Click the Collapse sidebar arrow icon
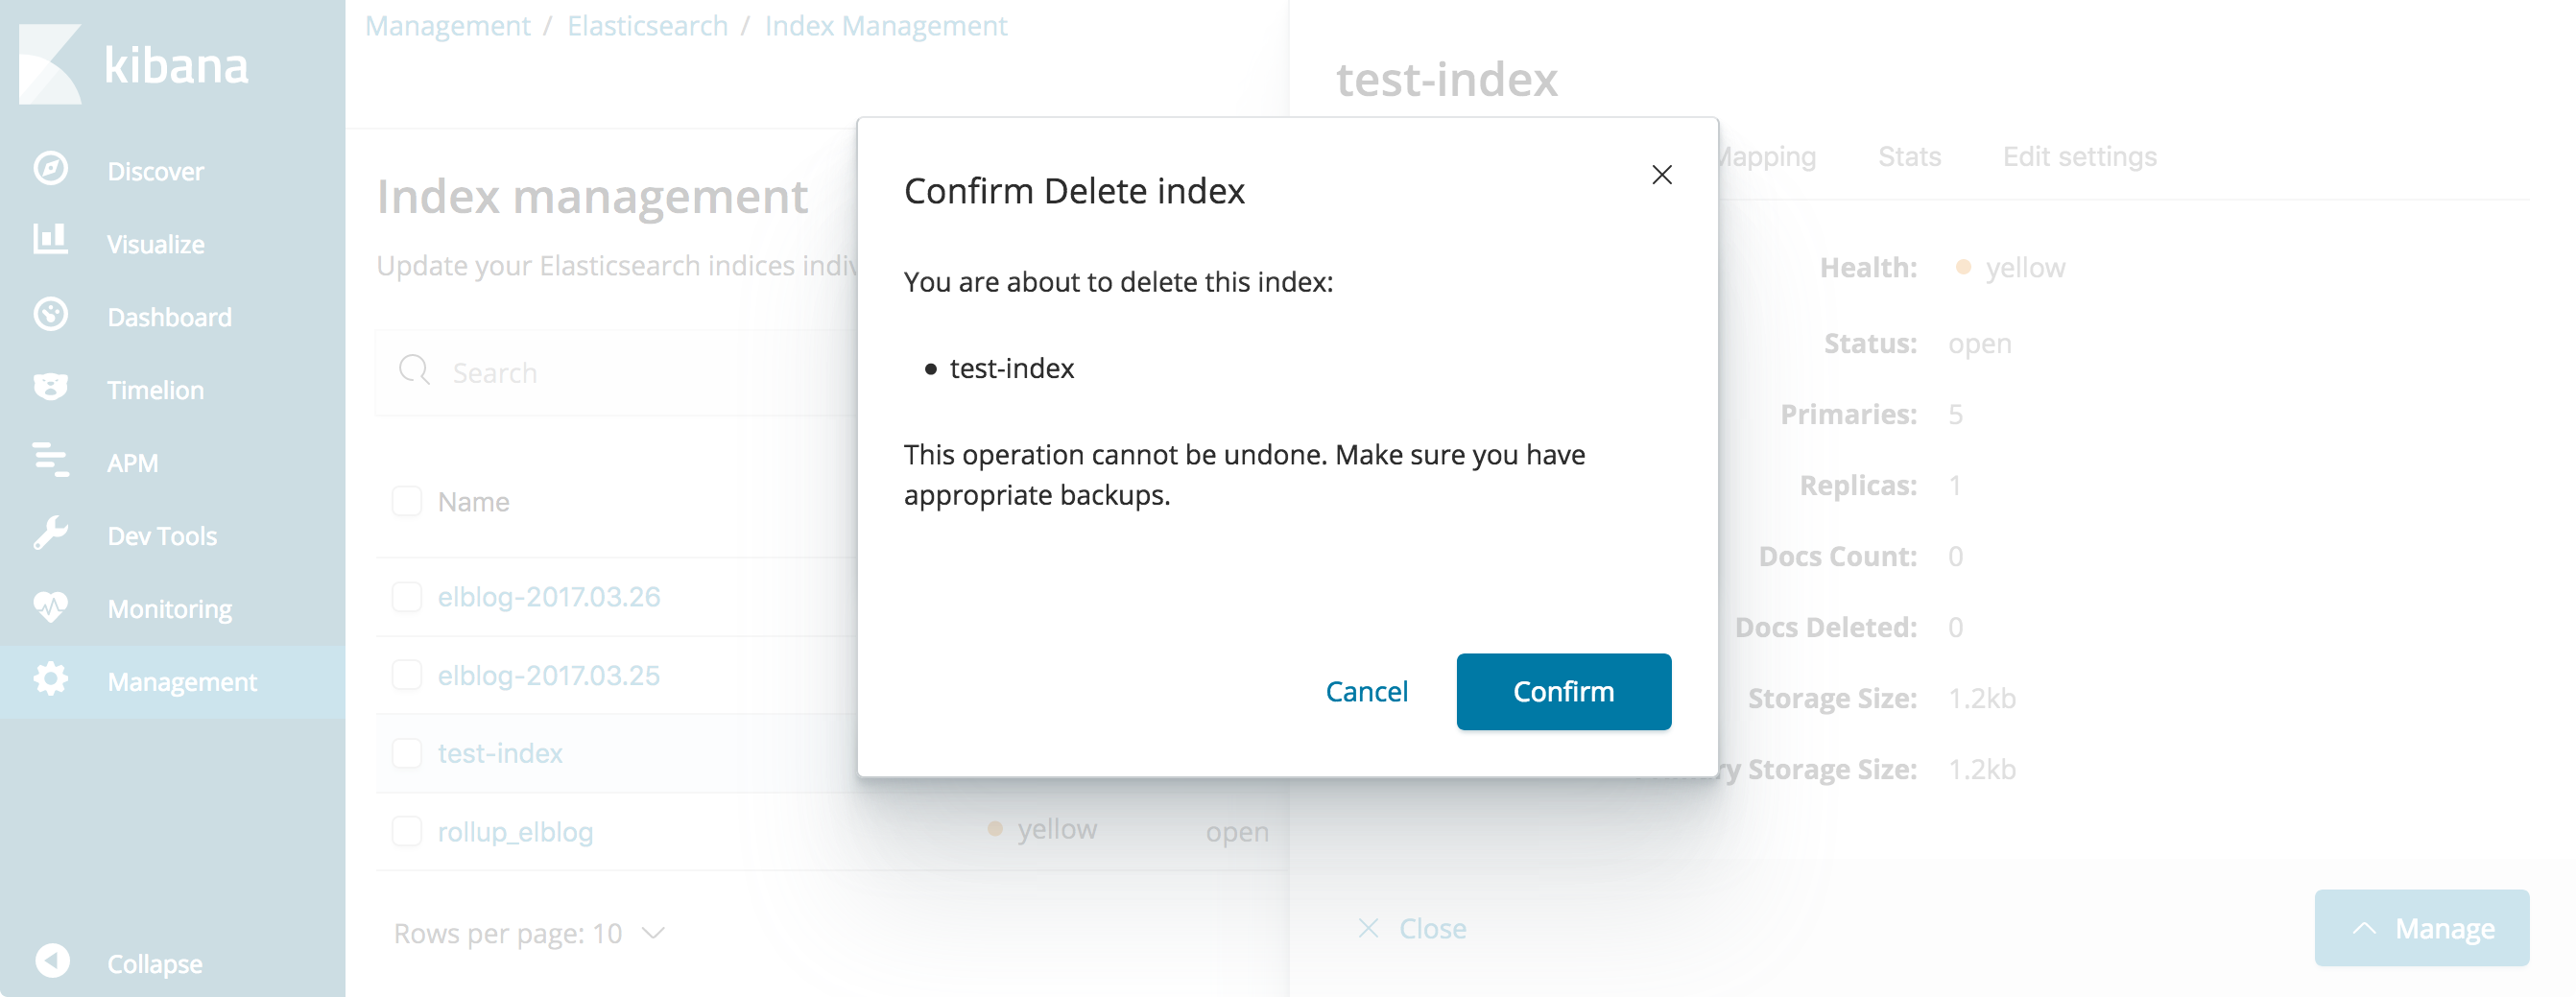The height and width of the screenshot is (997, 2576). point(52,962)
